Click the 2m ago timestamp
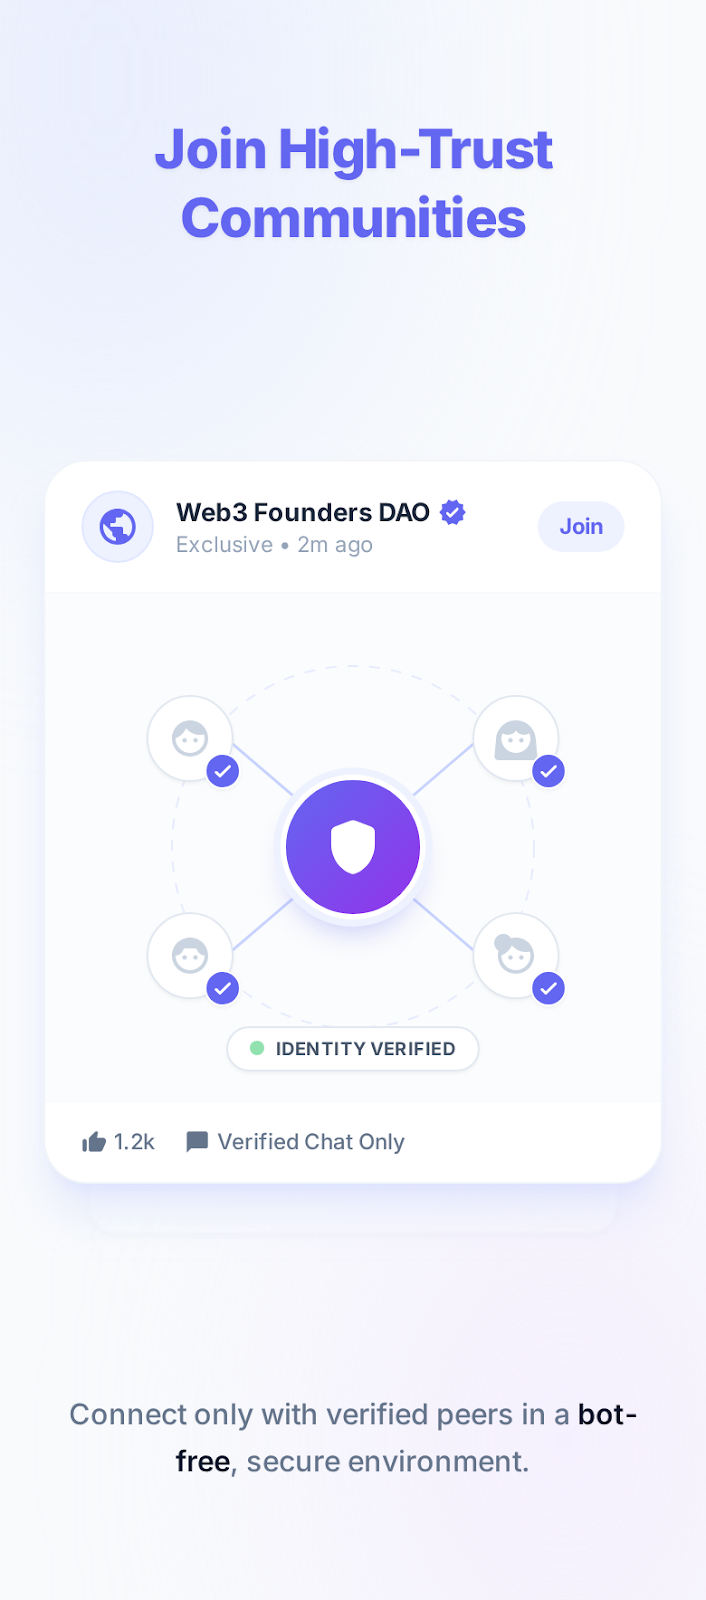The width and height of the screenshot is (706, 1600). pos(334,545)
